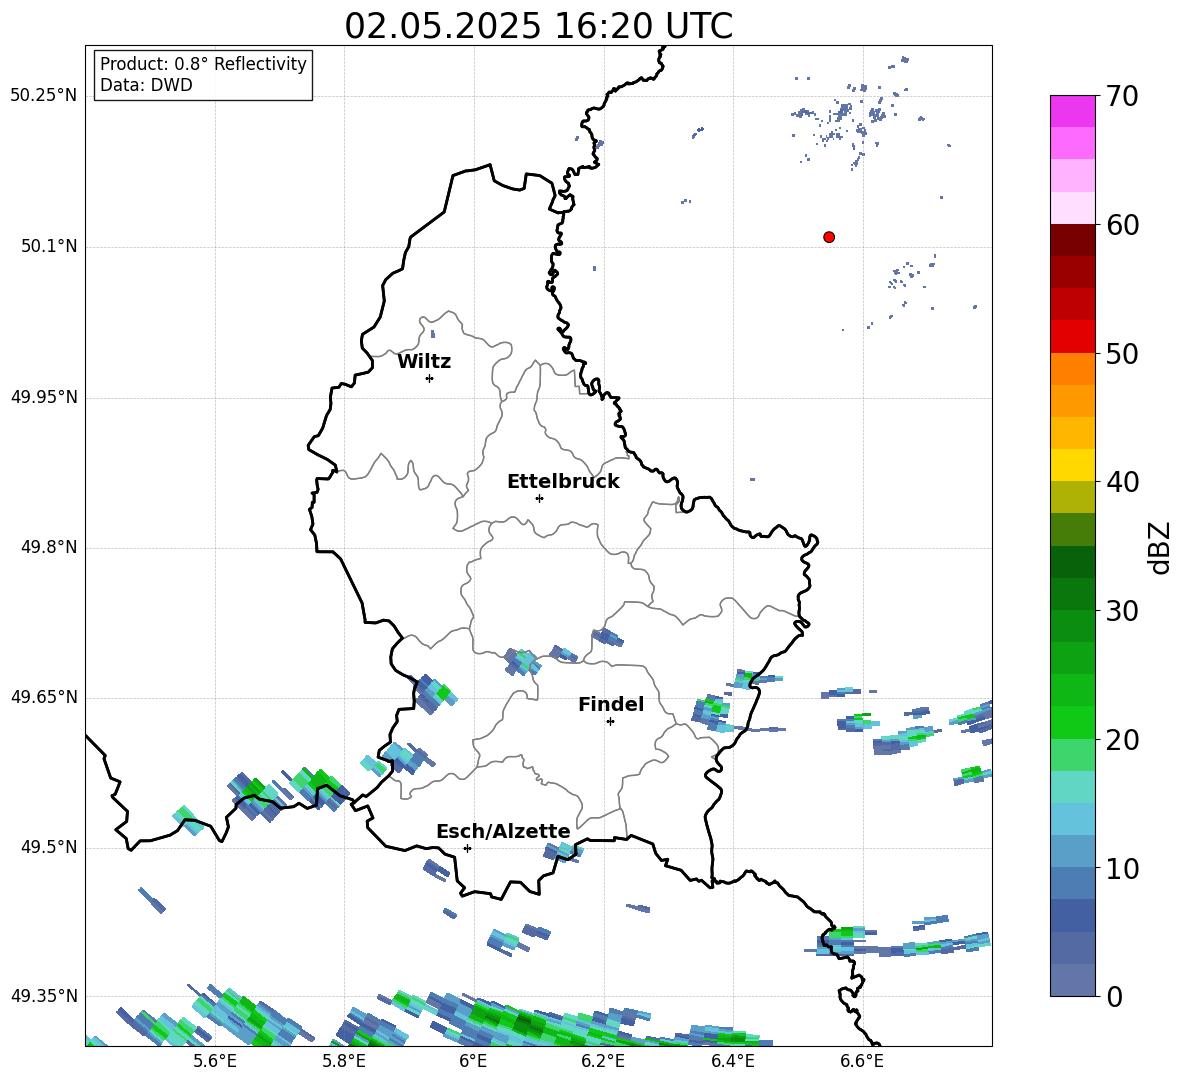Click the Findel station cross marker

610,722
